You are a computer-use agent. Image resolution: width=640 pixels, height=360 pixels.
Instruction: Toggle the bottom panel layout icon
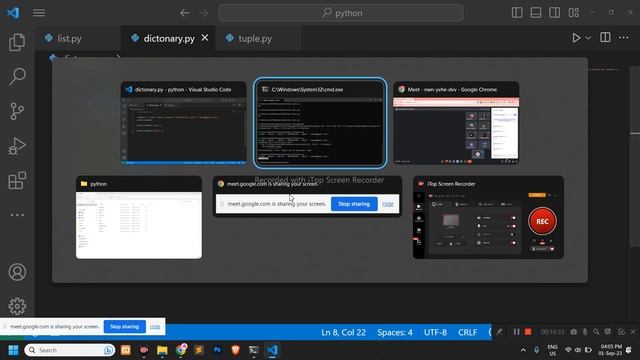click(536, 13)
